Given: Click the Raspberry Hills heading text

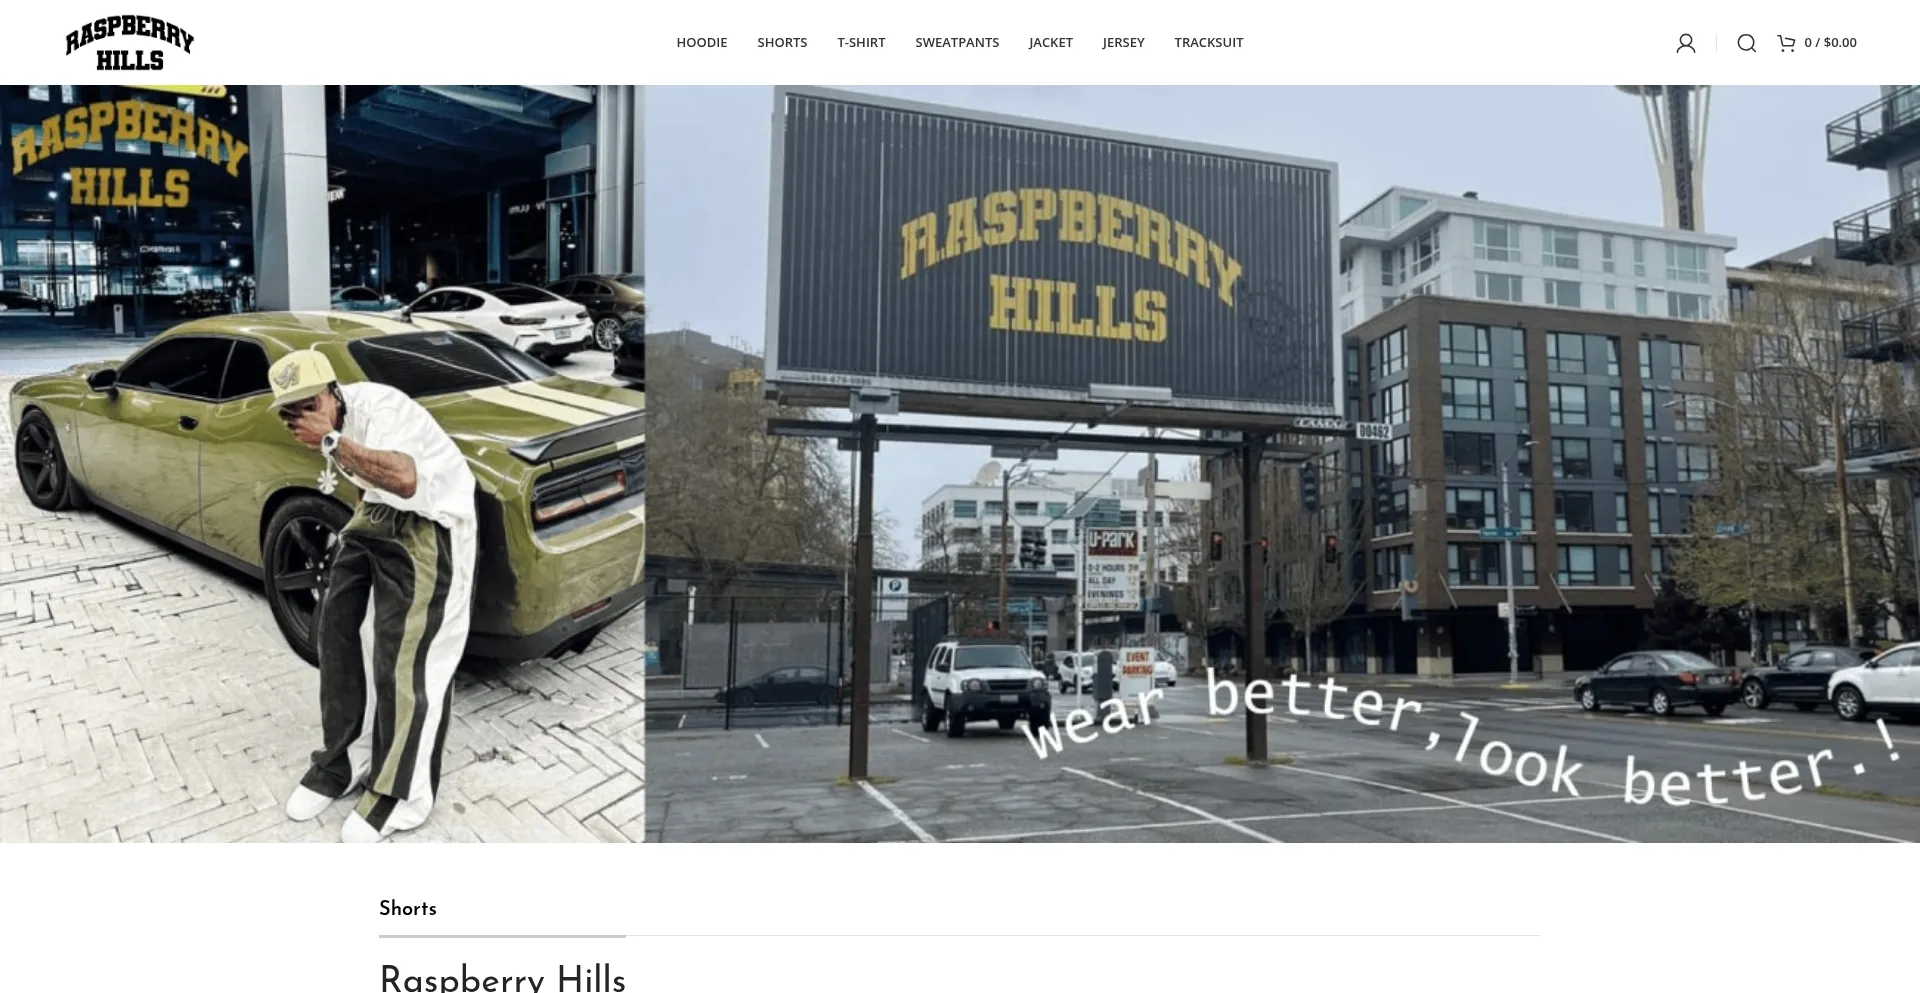Looking at the screenshot, I should click(x=502, y=977).
